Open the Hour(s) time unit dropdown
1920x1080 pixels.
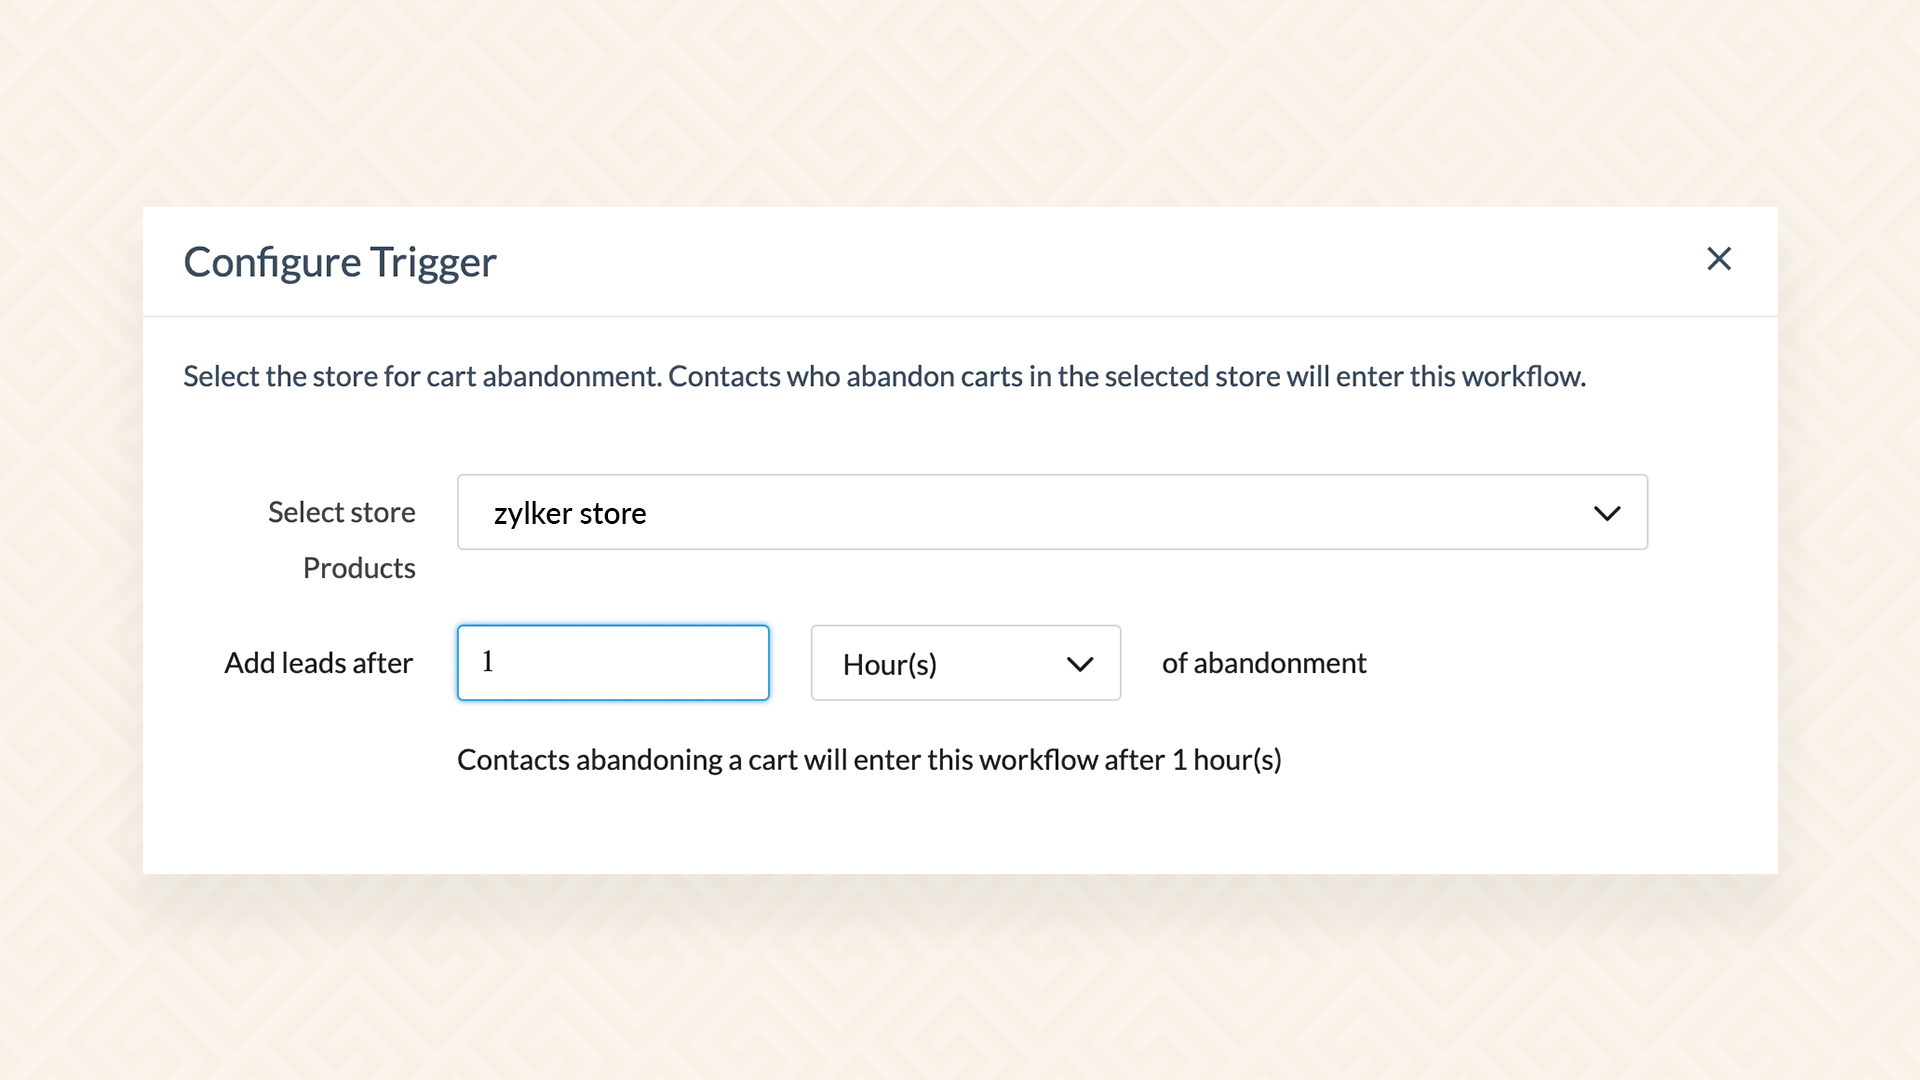coord(965,663)
